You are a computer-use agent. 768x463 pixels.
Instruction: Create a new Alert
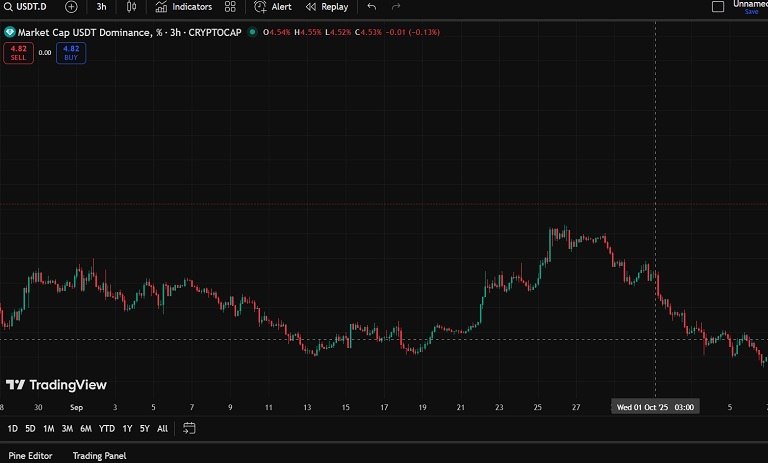pos(273,7)
